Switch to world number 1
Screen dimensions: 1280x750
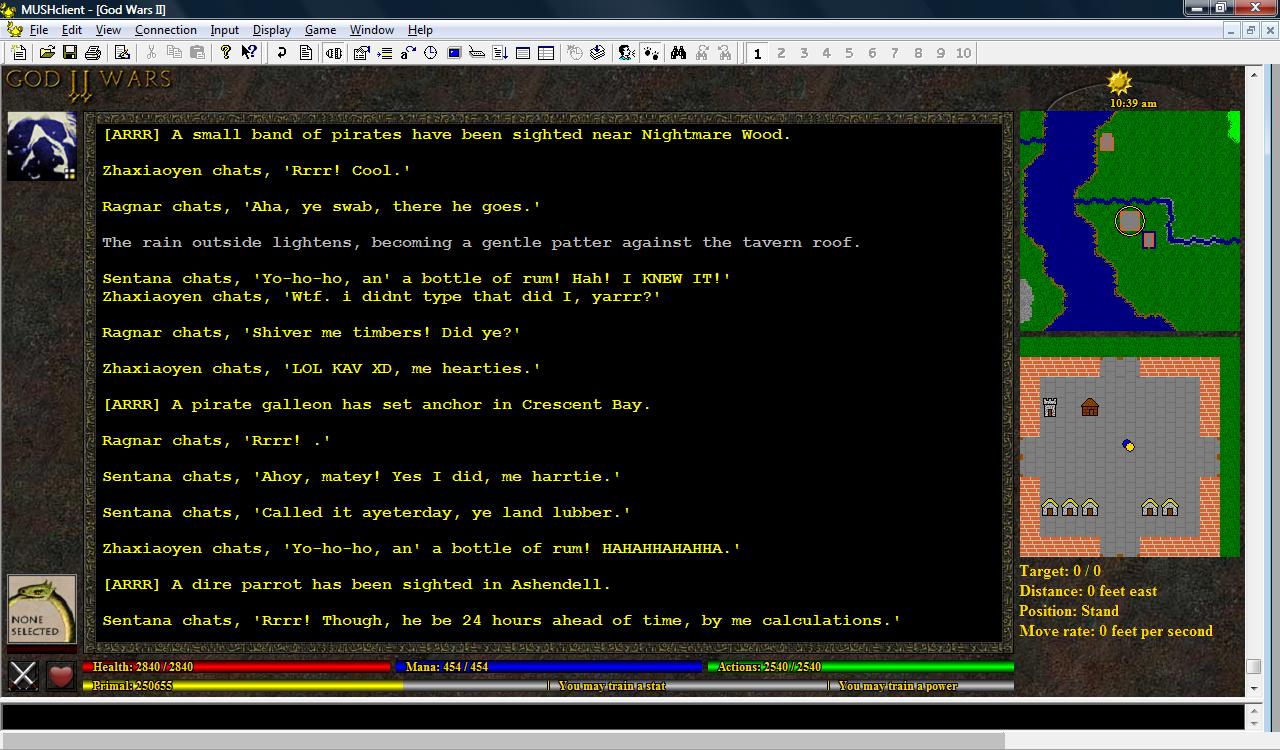(x=758, y=53)
